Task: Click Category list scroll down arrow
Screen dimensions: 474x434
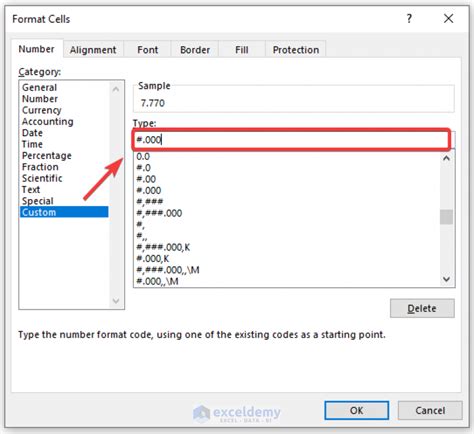Action: coord(116,301)
